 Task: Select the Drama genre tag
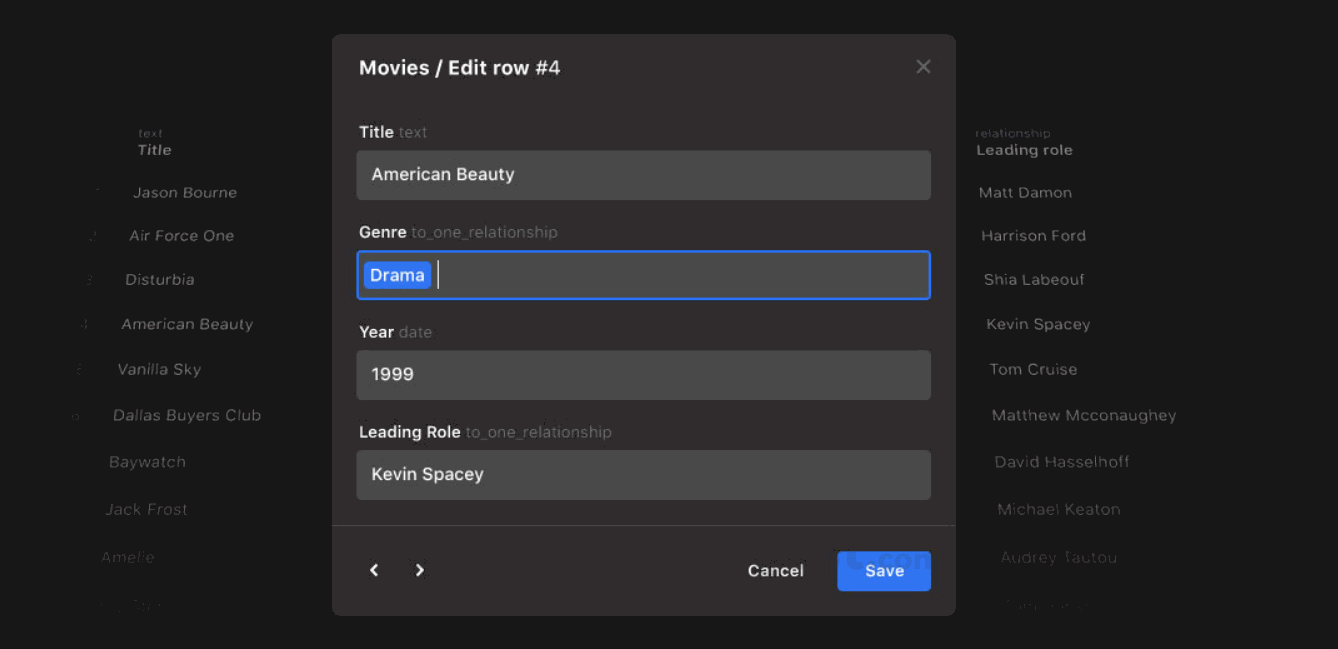pos(397,275)
